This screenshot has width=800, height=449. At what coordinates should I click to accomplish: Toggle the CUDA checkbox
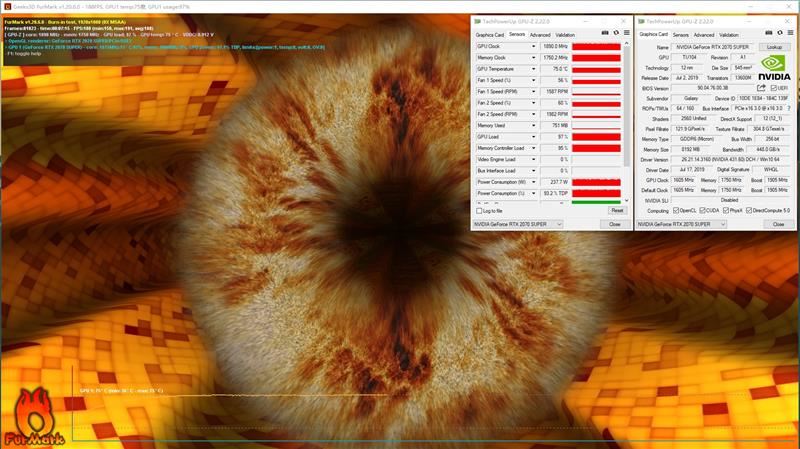703,210
